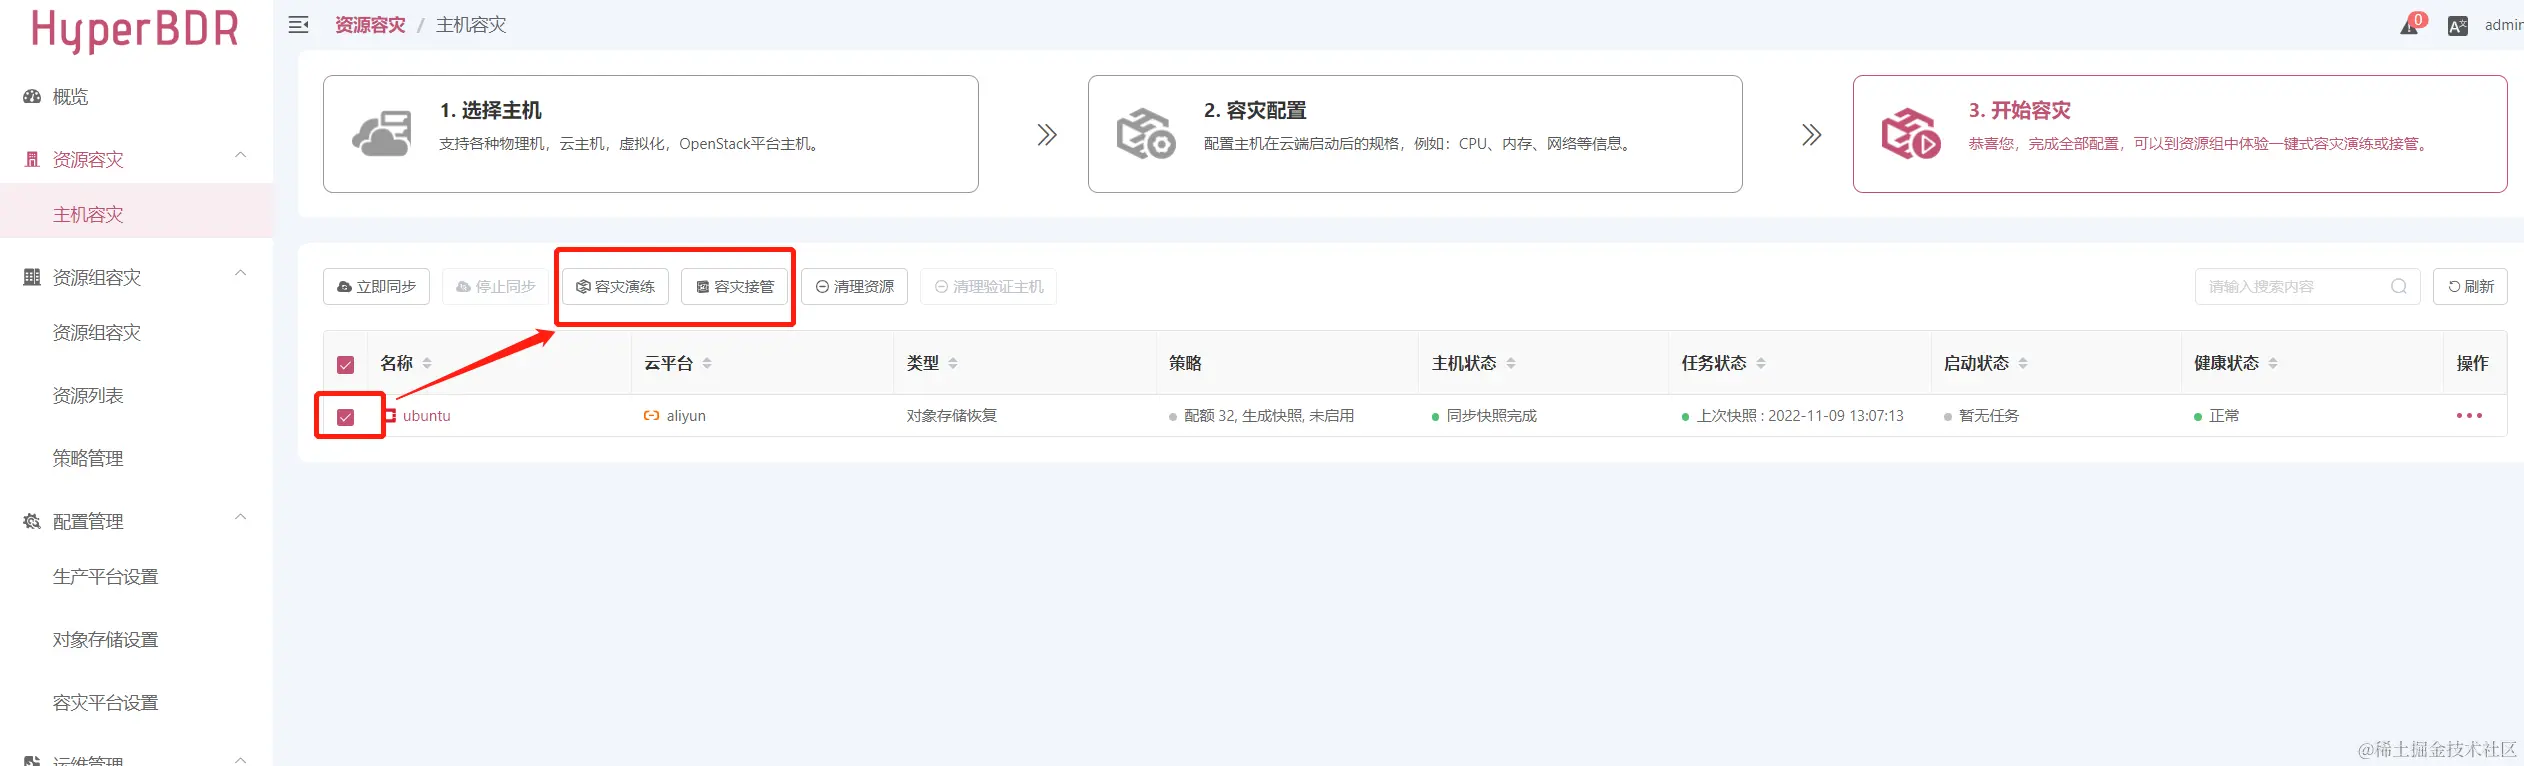
Task: Sort by 类型 column arrows
Action: pyautogui.click(x=953, y=363)
